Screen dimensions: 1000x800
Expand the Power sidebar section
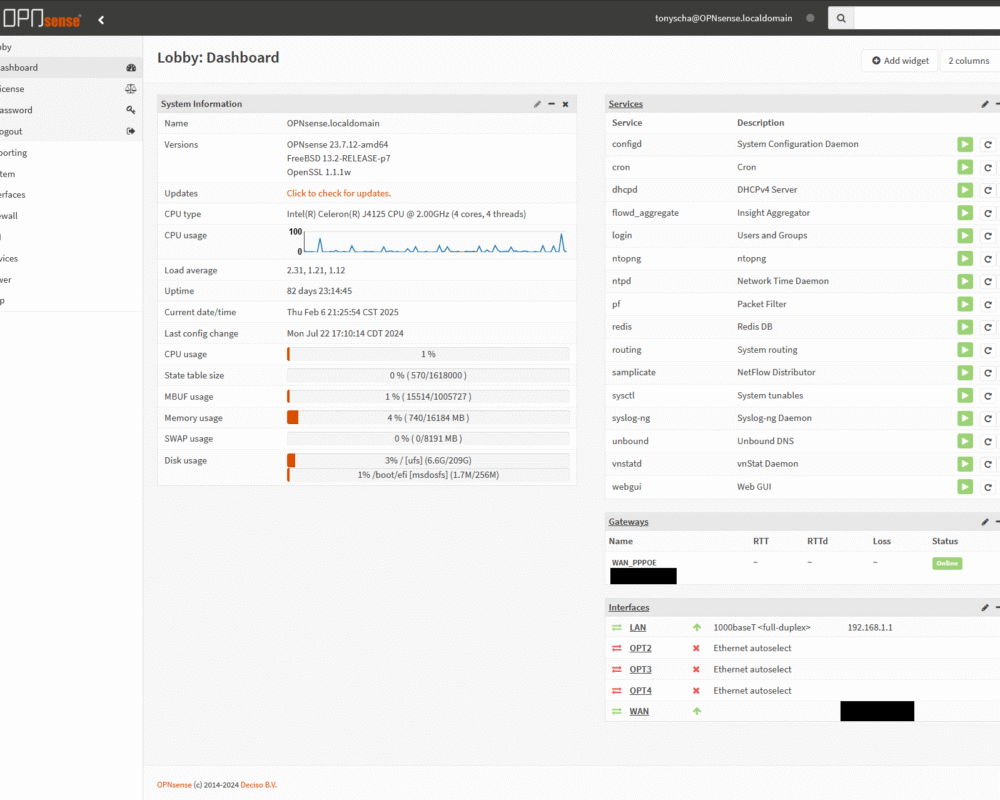coord(71,279)
